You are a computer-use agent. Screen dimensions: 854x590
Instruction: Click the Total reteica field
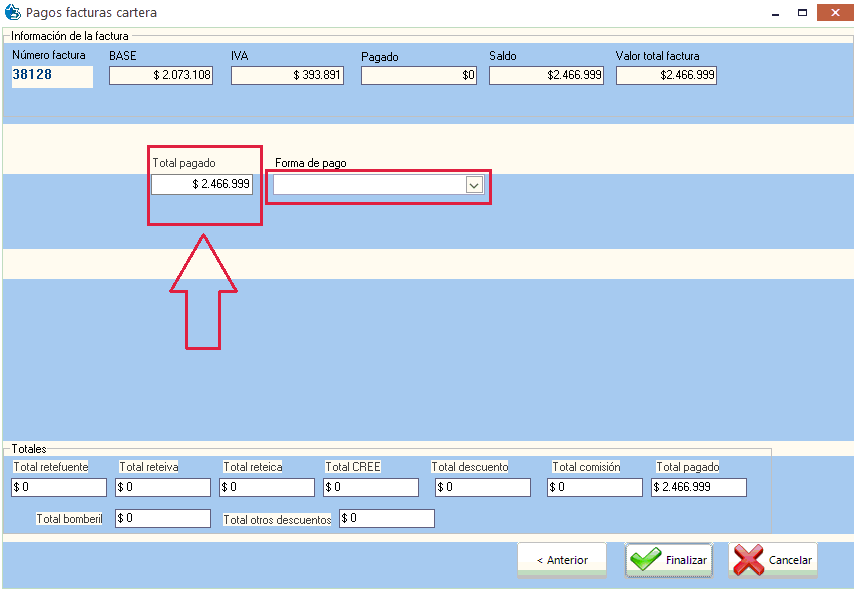267,487
